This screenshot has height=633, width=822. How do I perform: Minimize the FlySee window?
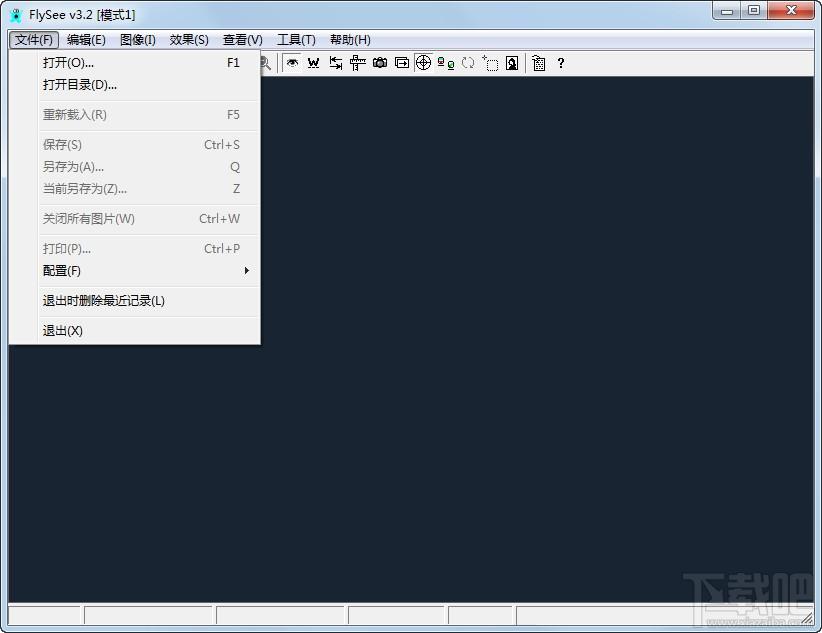[x=727, y=10]
